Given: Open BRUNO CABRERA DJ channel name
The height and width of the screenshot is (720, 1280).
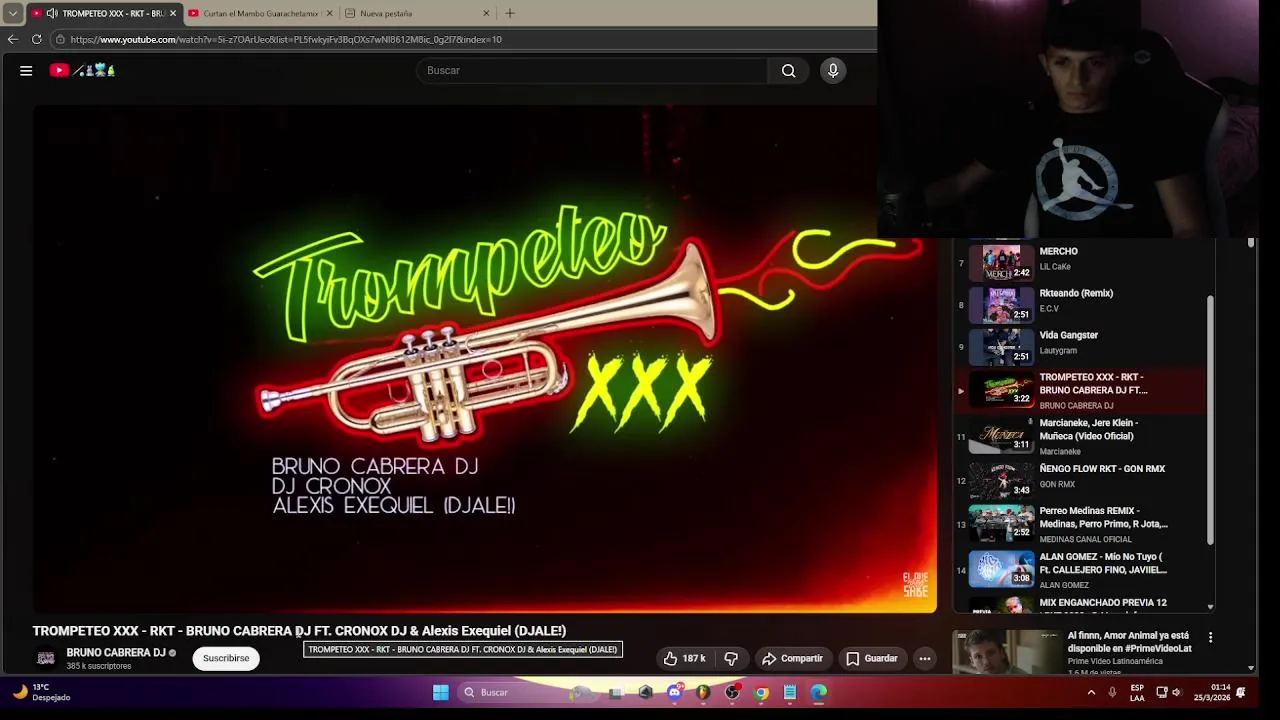Looking at the screenshot, I should [x=115, y=652].
